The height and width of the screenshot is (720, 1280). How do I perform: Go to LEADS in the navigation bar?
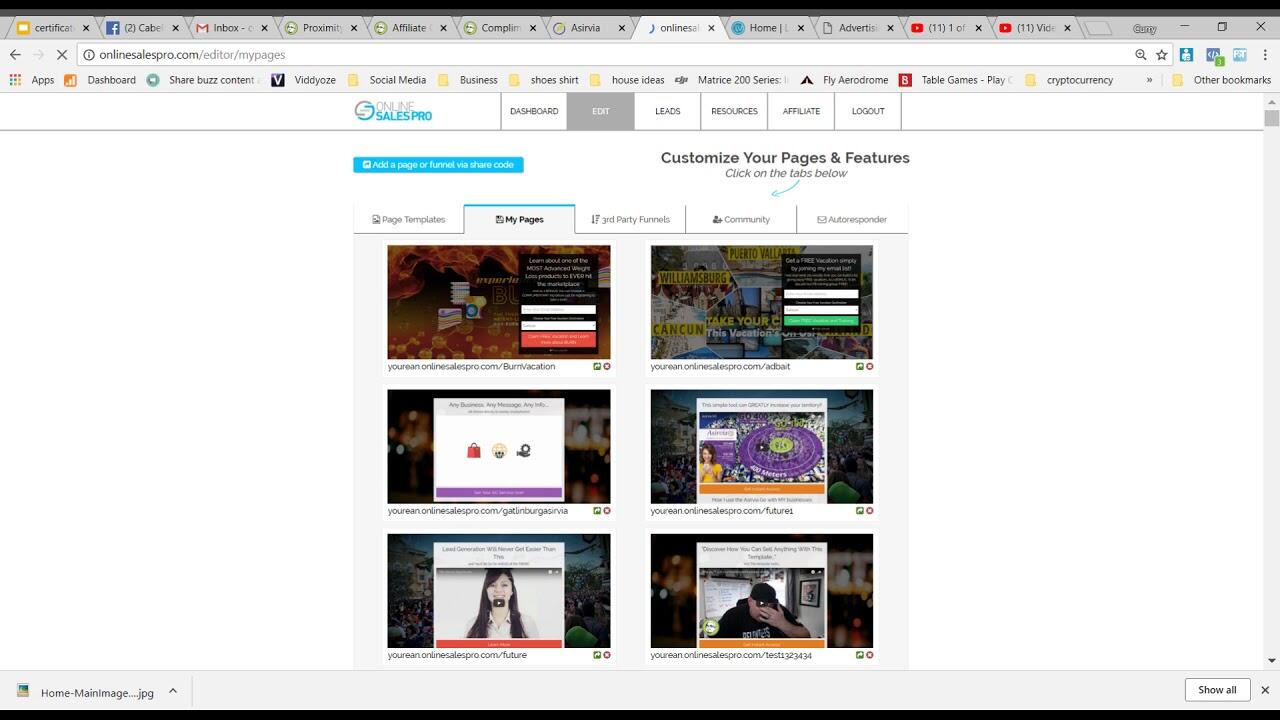[667, 111]
